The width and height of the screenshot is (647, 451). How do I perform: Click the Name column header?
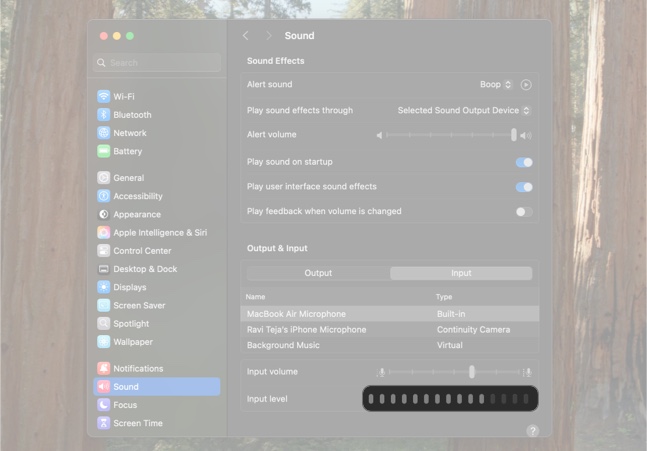[255, 297]
